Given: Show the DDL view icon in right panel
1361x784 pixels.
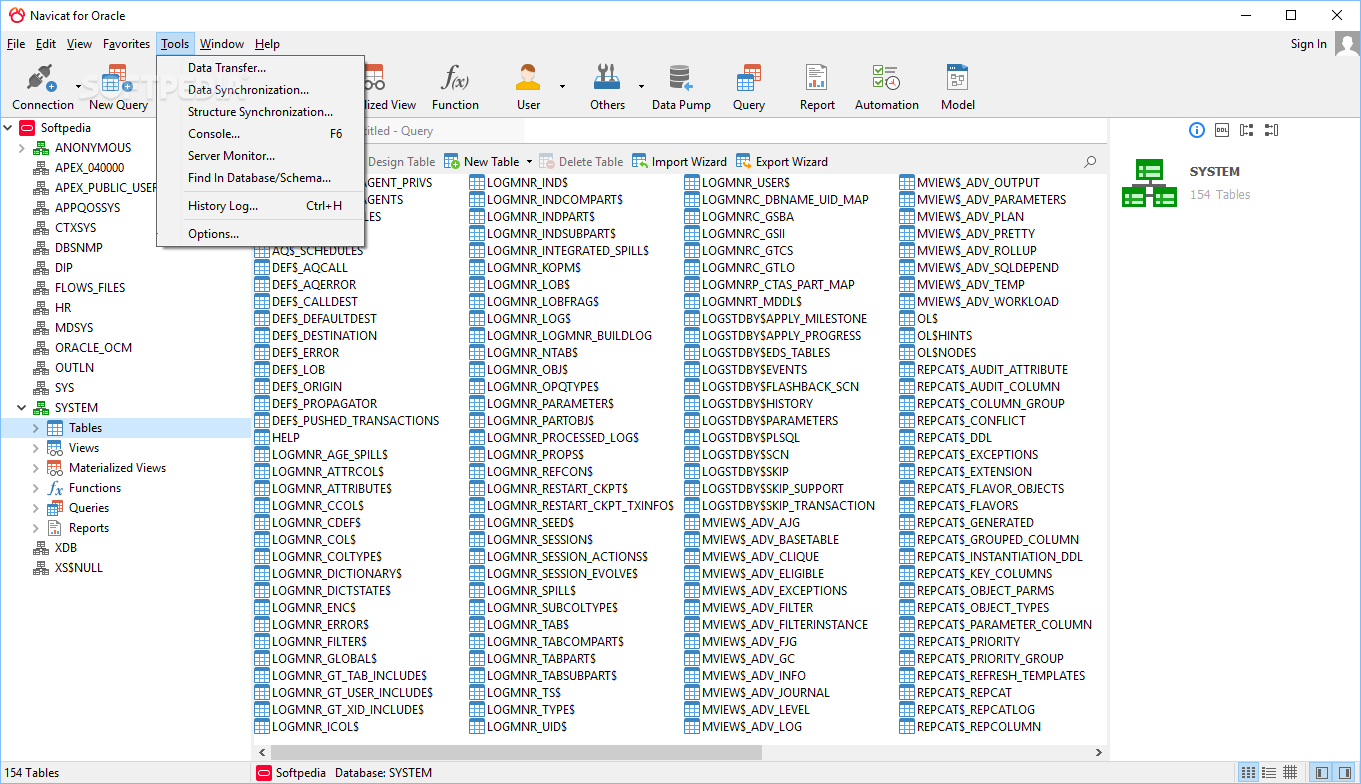Looking at the screenshot, I should 1222,130.
